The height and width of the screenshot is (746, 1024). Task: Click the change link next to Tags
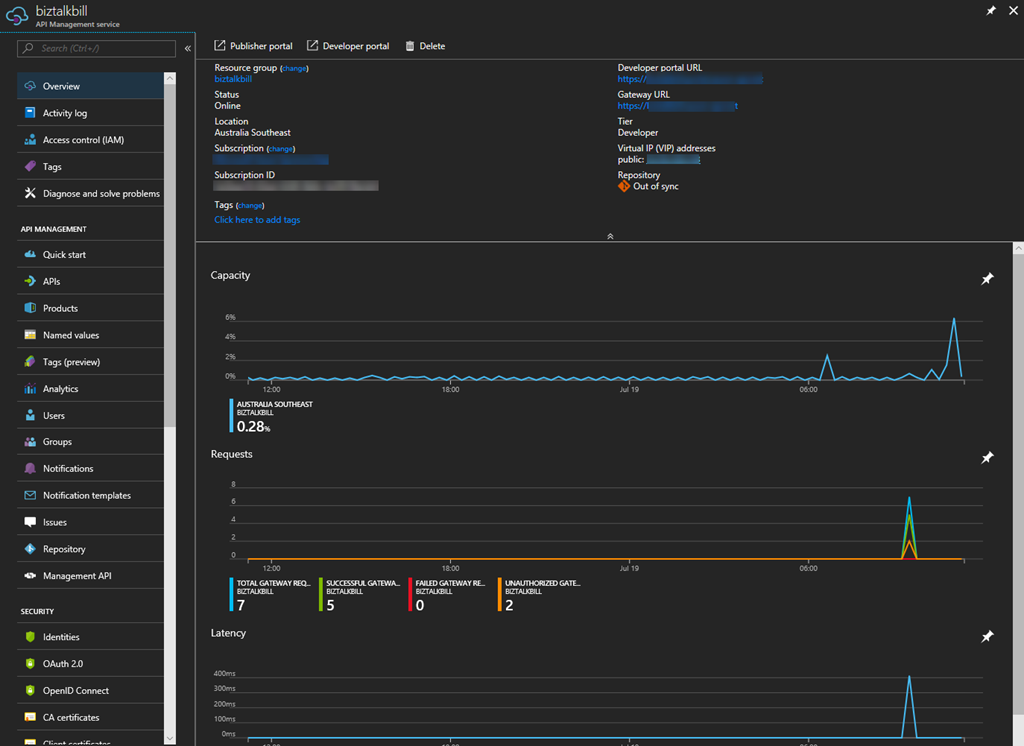[x=250, y=206]
